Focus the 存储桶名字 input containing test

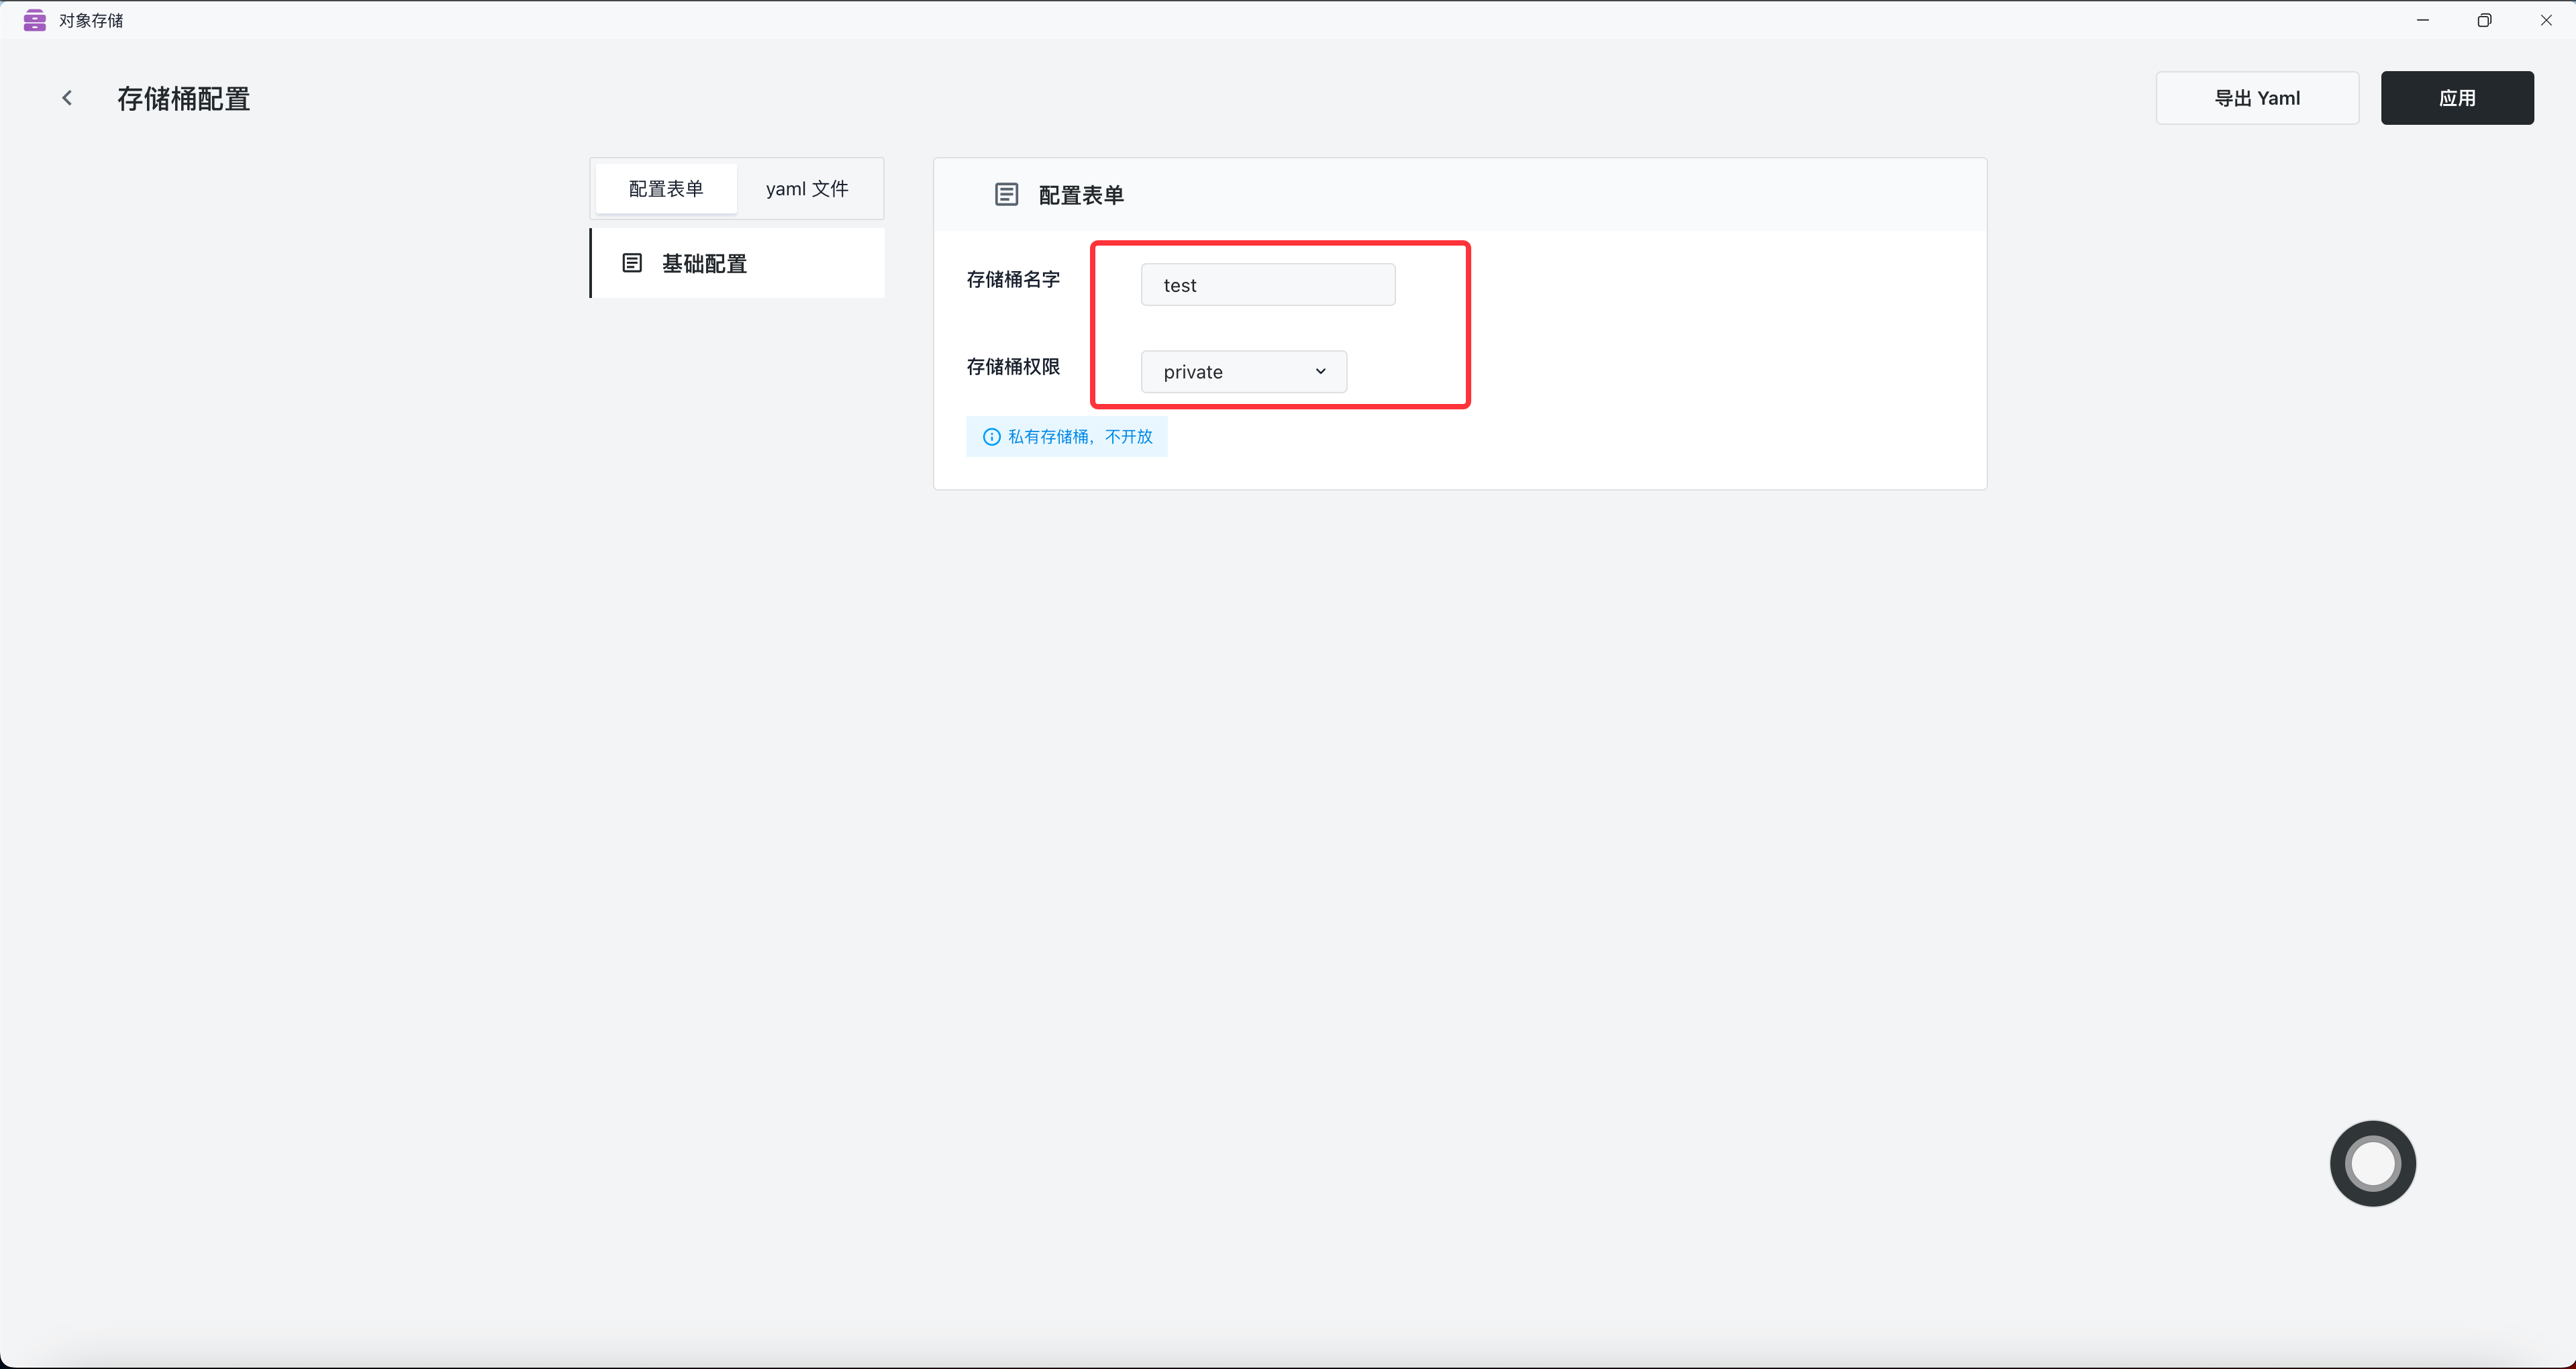(1267, 285)
